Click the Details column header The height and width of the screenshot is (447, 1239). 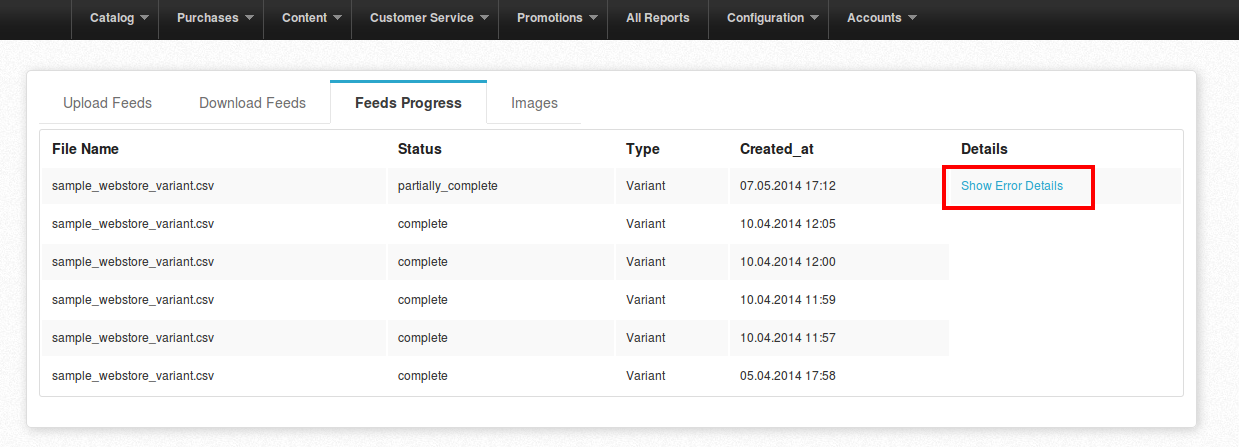[x=984, y=149]
